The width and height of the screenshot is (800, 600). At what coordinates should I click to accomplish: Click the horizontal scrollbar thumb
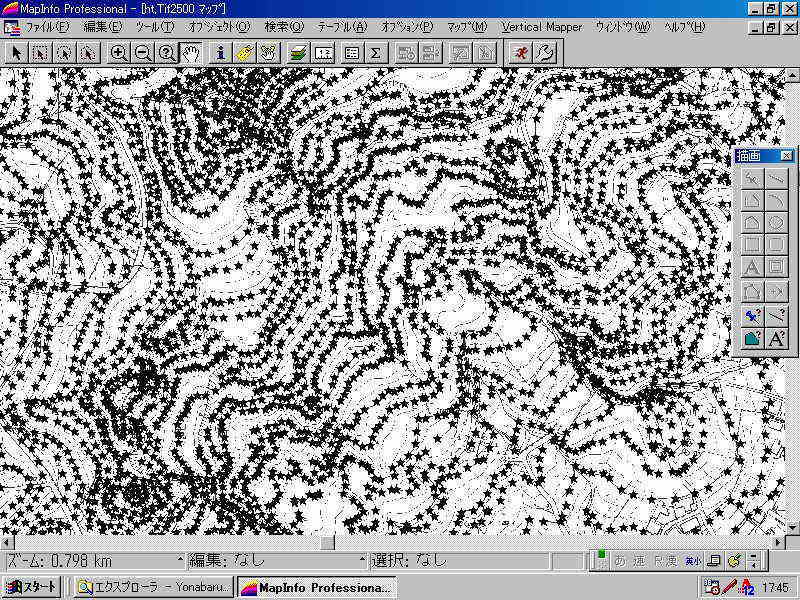(327, 542)
